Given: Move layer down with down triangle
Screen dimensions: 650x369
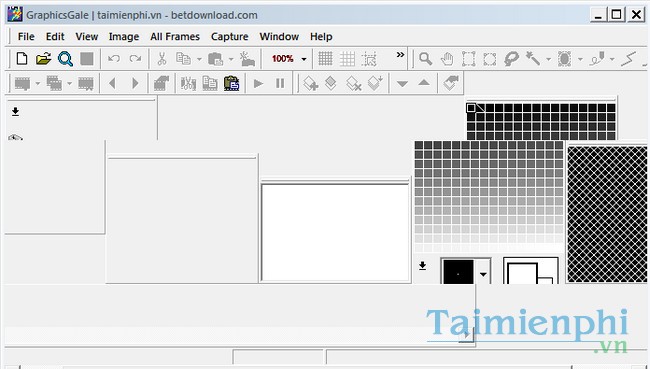Looking at the screenshot, I should [x=402, y=84].
